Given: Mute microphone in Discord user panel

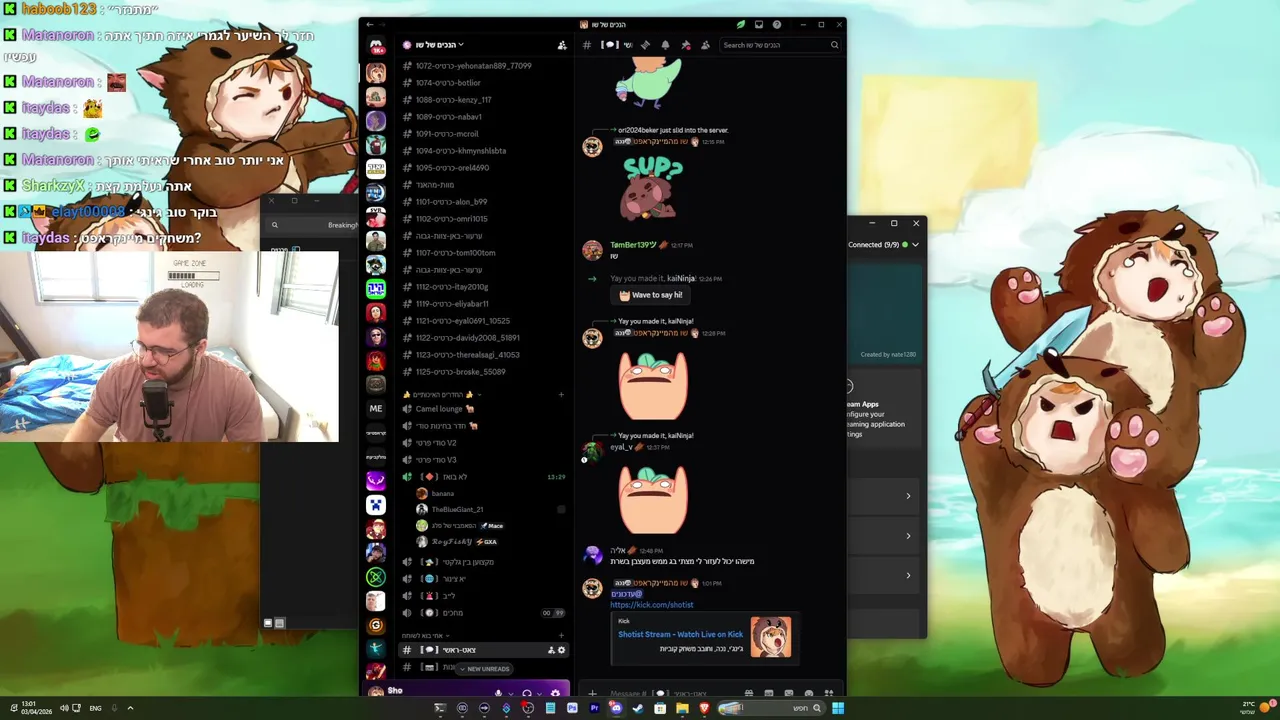Looking at the screenshot, I should coord(498,693).
